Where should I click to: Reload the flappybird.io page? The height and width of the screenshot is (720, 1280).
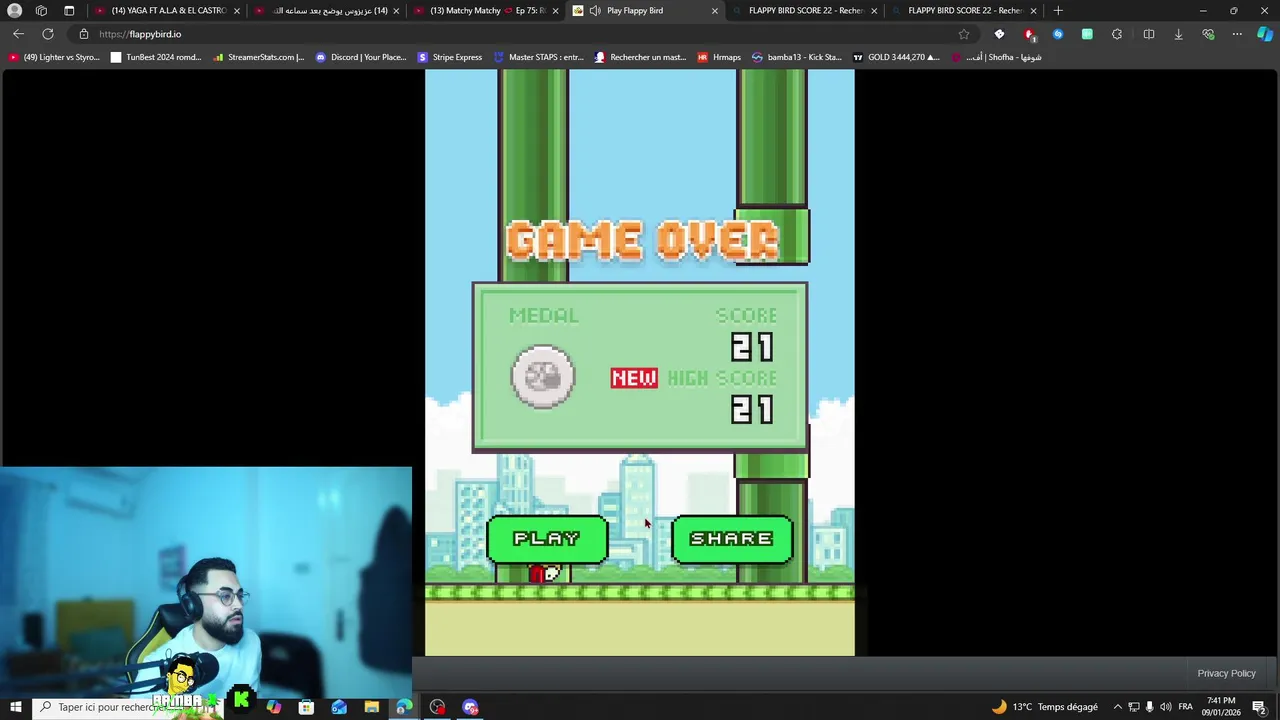coord(48,34)
